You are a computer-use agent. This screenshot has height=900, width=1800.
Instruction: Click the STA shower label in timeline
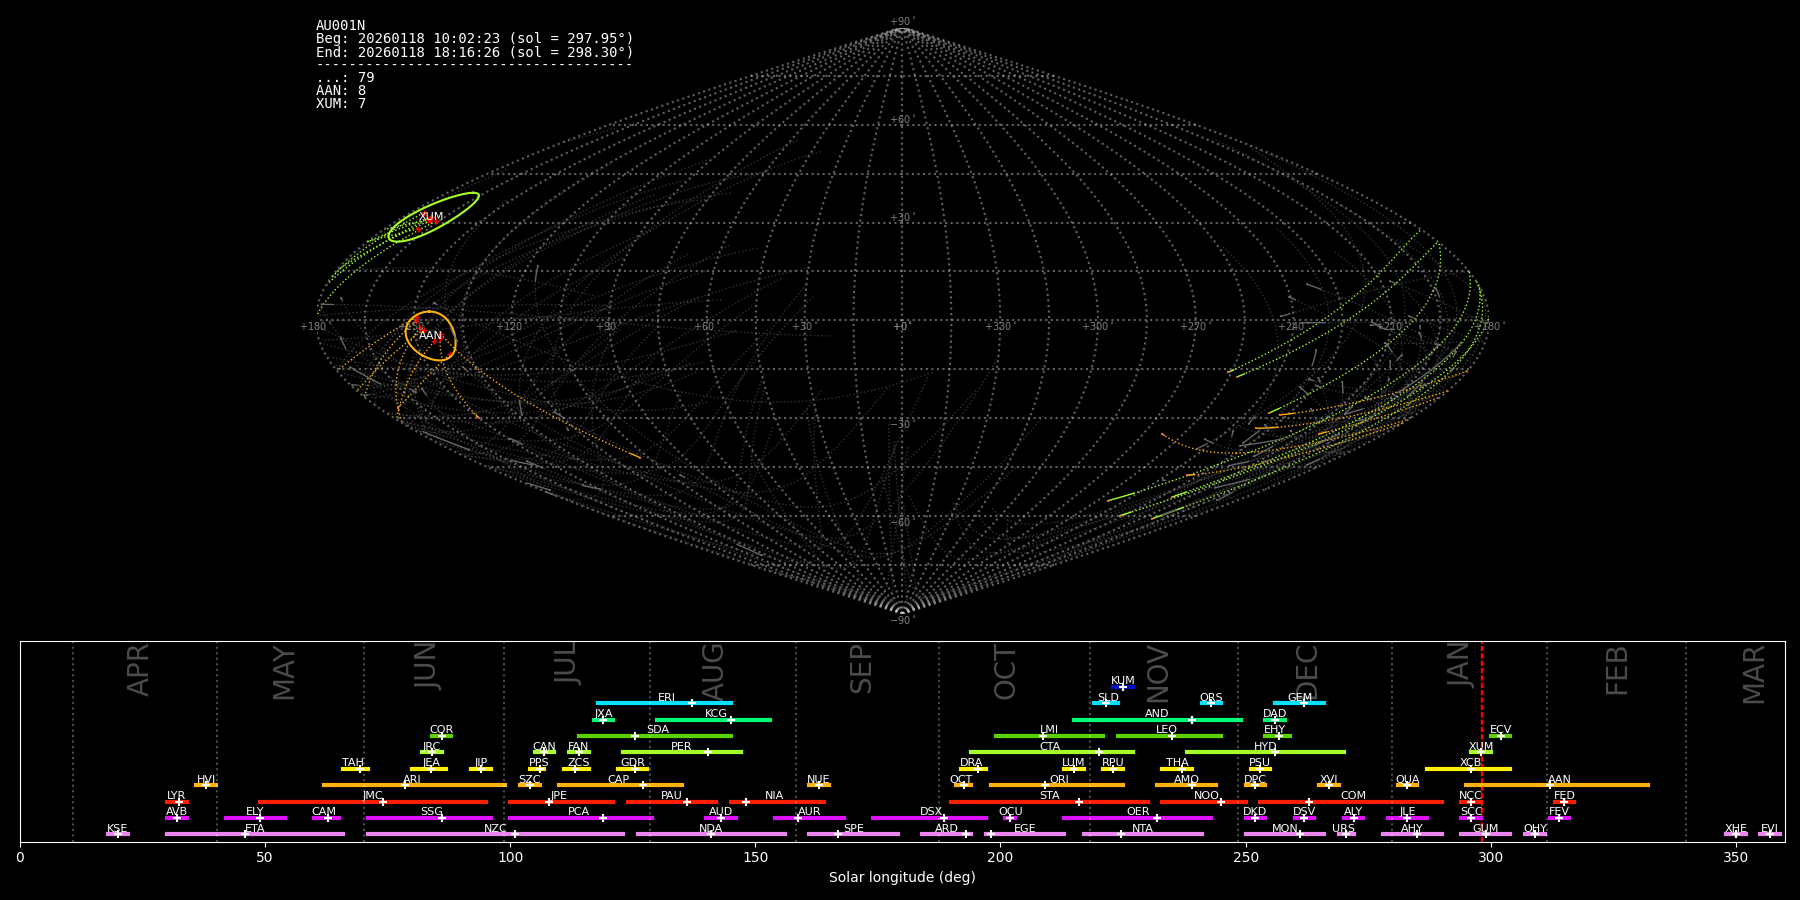[x=1050, y=796]
